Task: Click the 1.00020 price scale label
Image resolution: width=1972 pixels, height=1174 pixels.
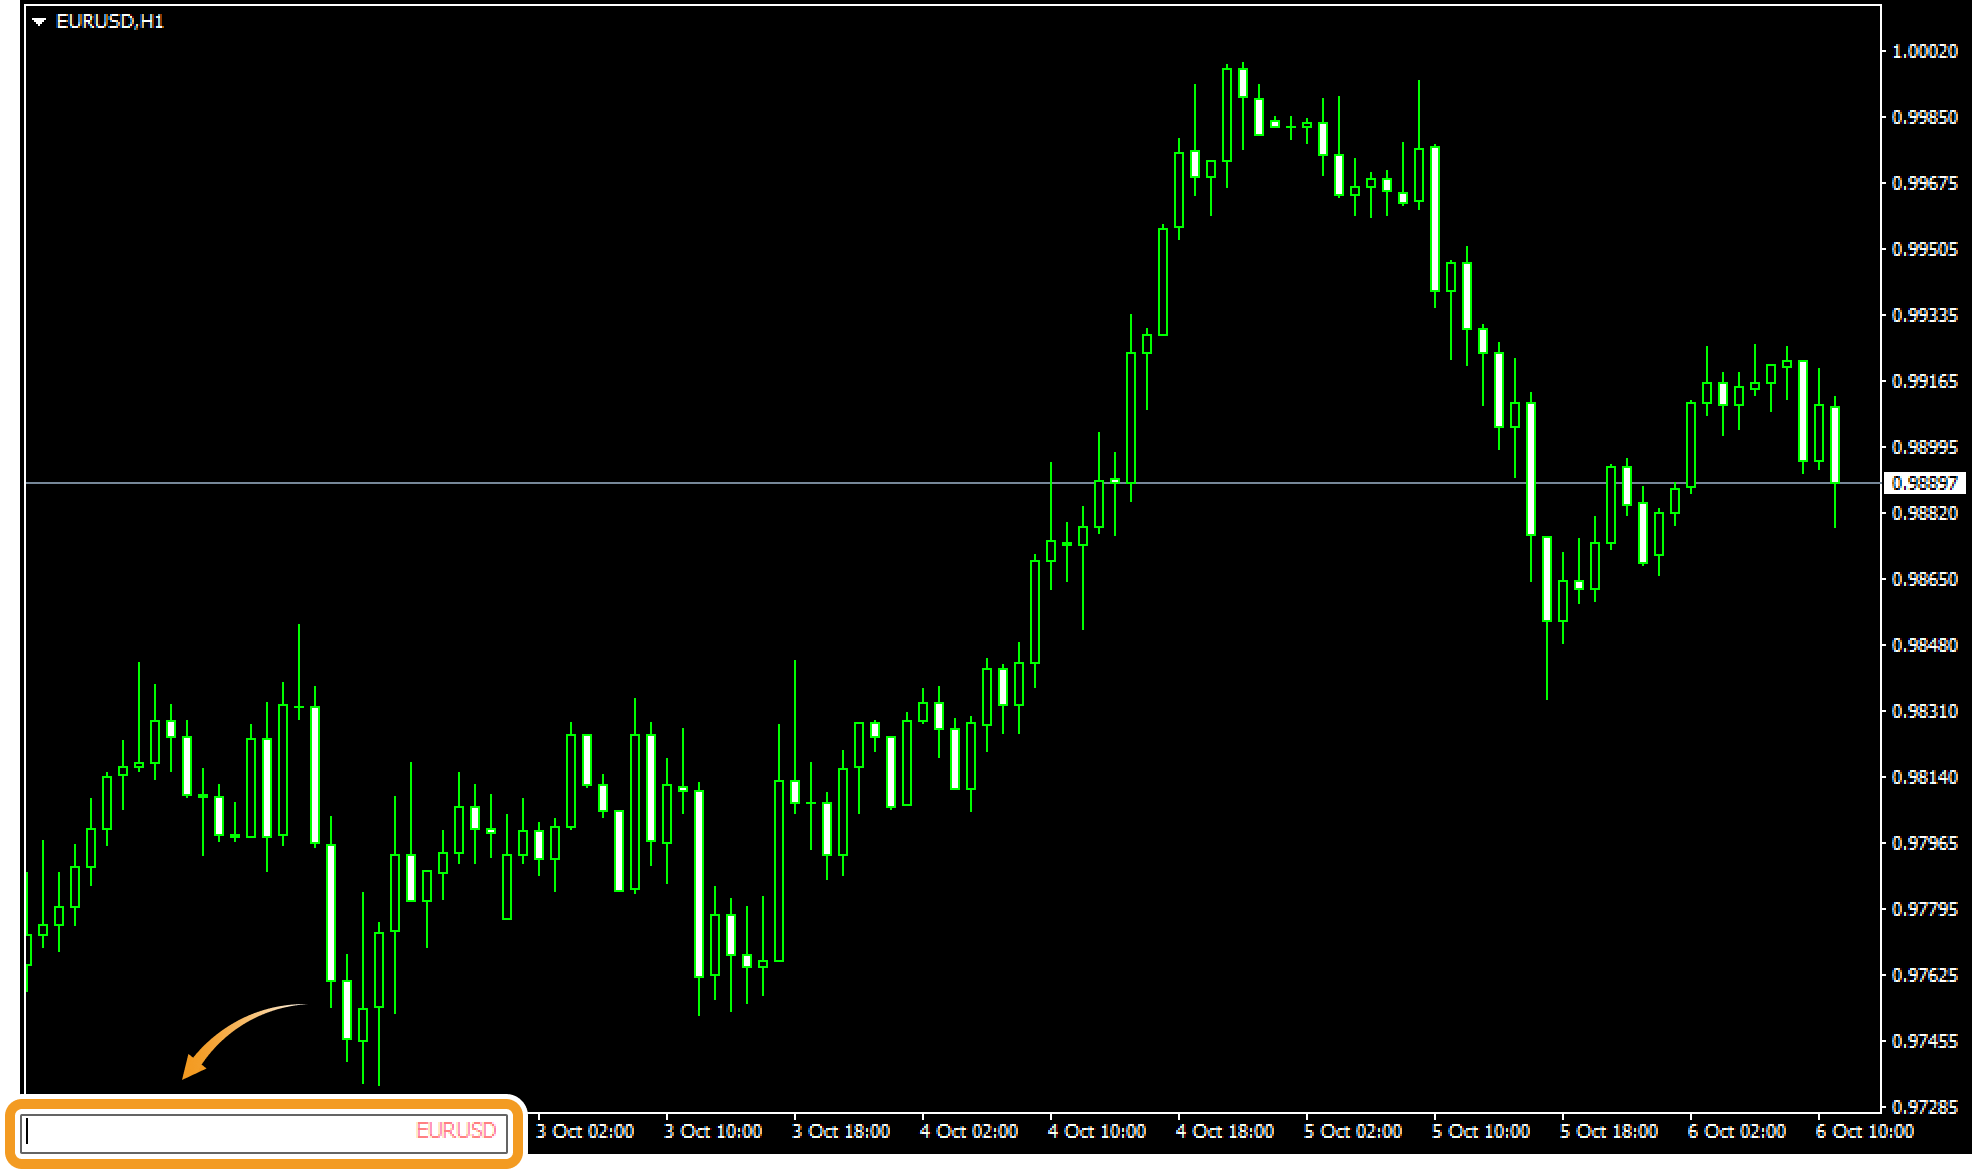Action: pyautogui.click(x=1924, y=51)
